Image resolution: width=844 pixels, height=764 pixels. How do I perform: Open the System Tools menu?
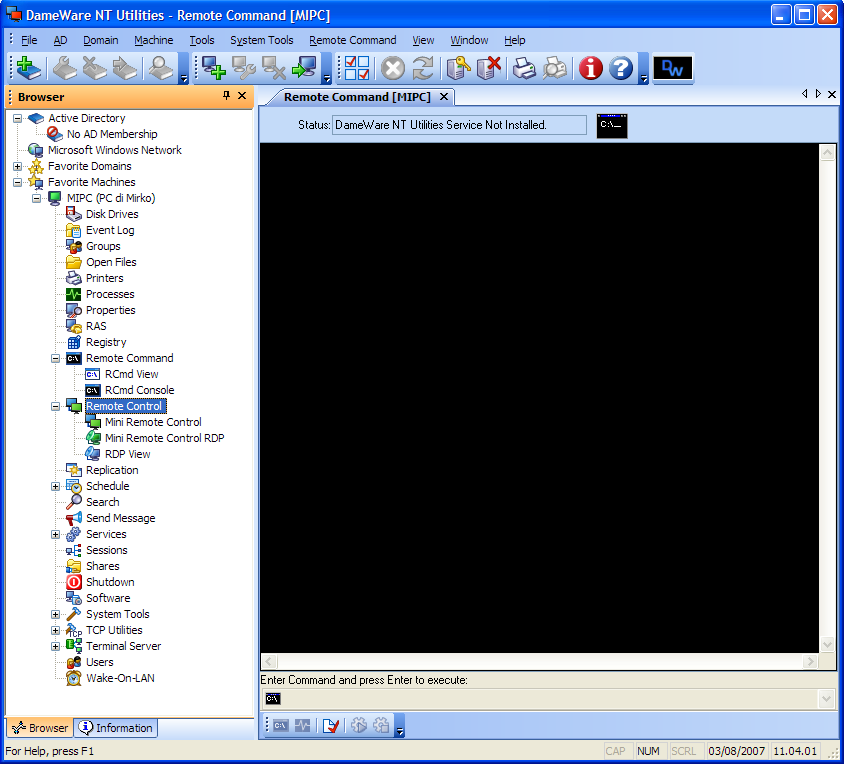click(x=262, y=40)
